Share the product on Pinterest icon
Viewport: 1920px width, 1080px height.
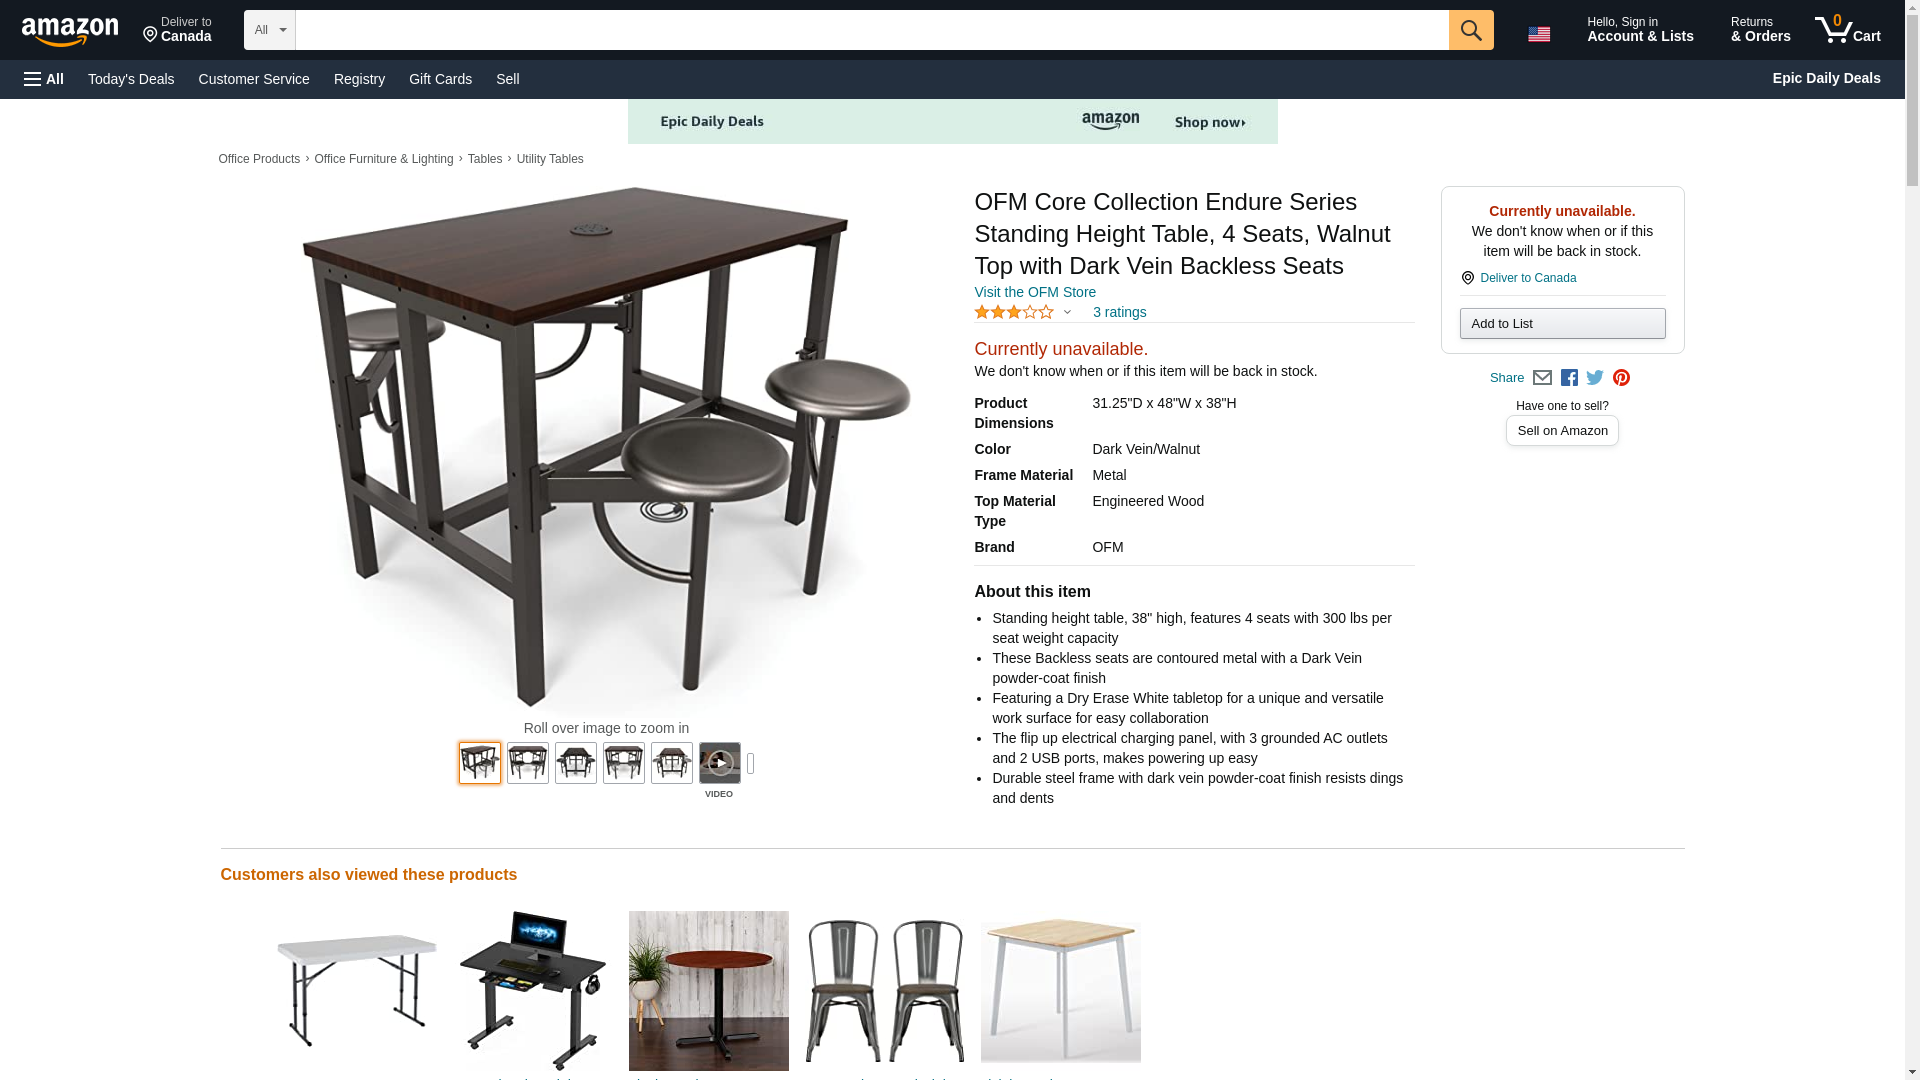[x=1621, y=378]
